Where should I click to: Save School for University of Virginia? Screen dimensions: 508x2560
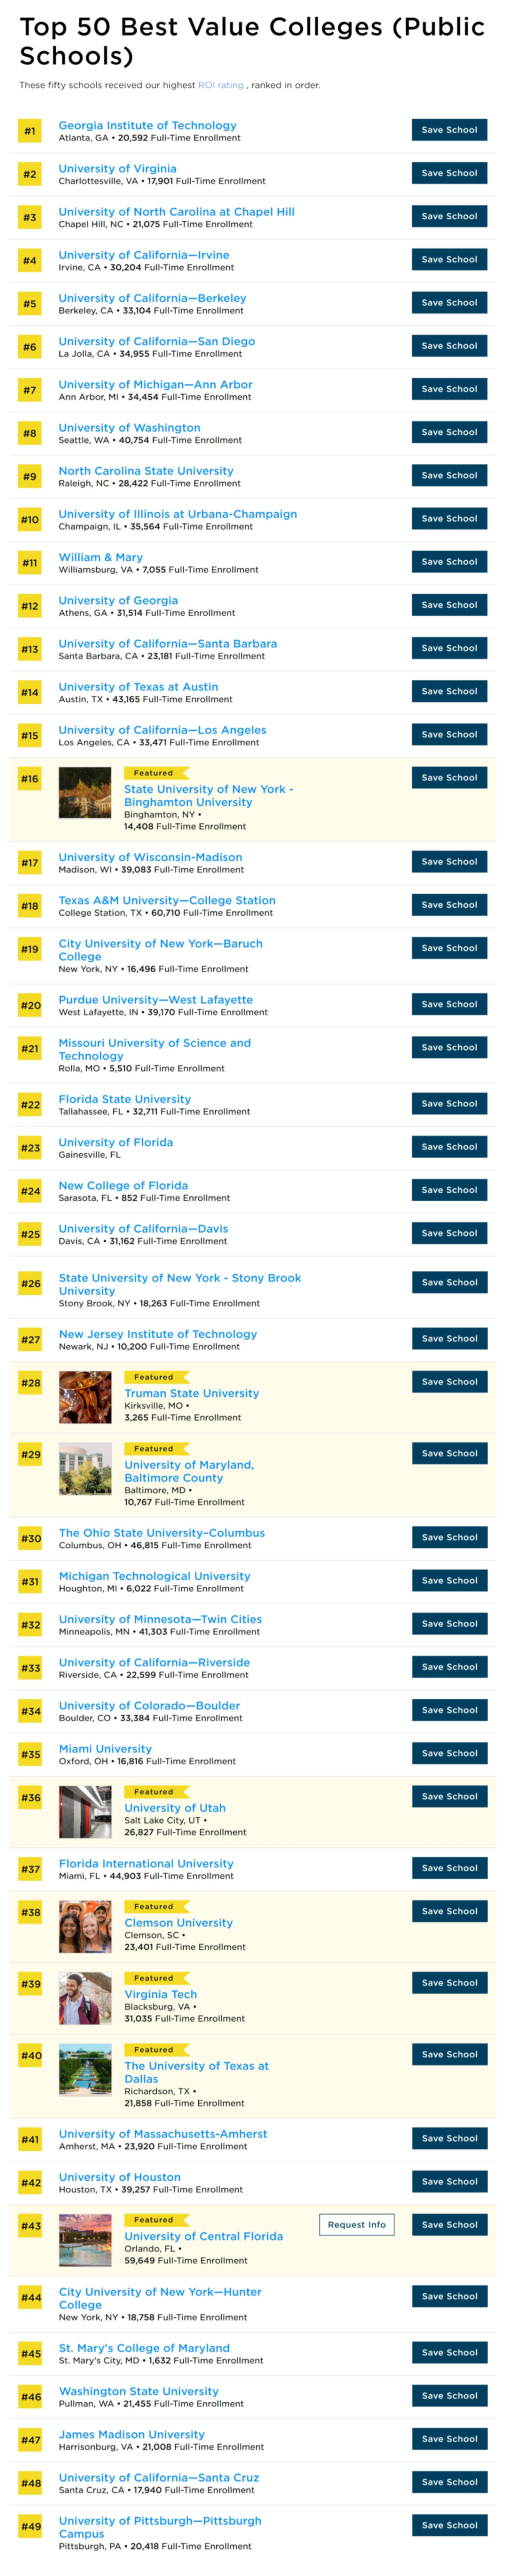[449, 173]
